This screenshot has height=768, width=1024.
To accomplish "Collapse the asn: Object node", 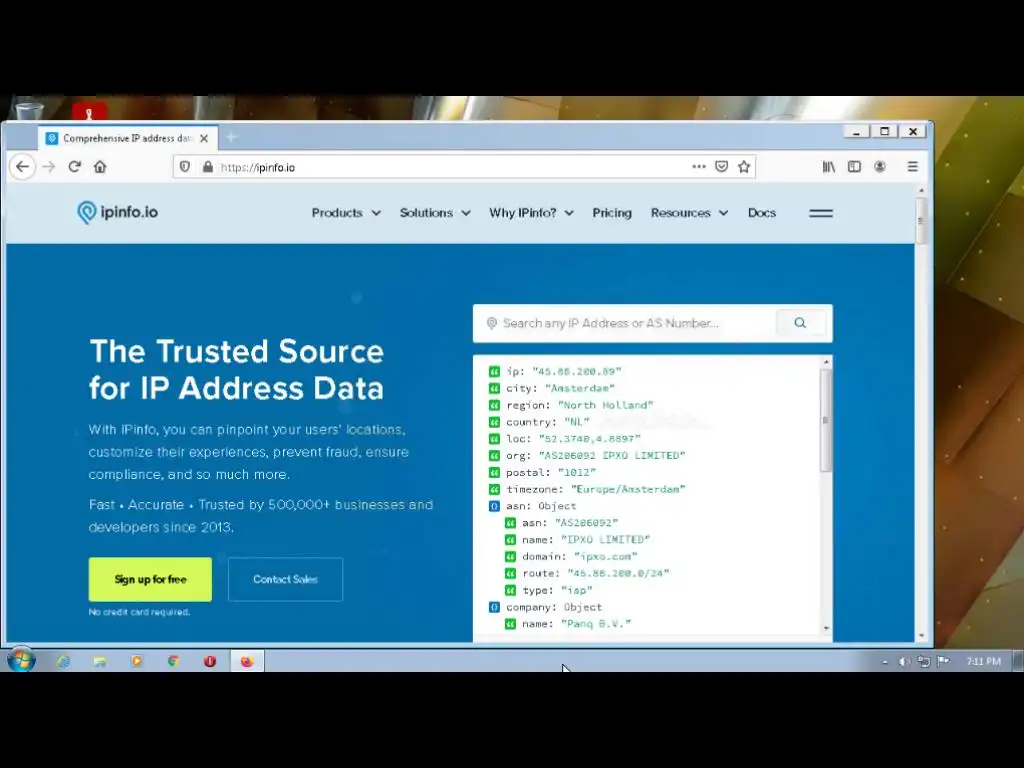I will pos(494,506).
